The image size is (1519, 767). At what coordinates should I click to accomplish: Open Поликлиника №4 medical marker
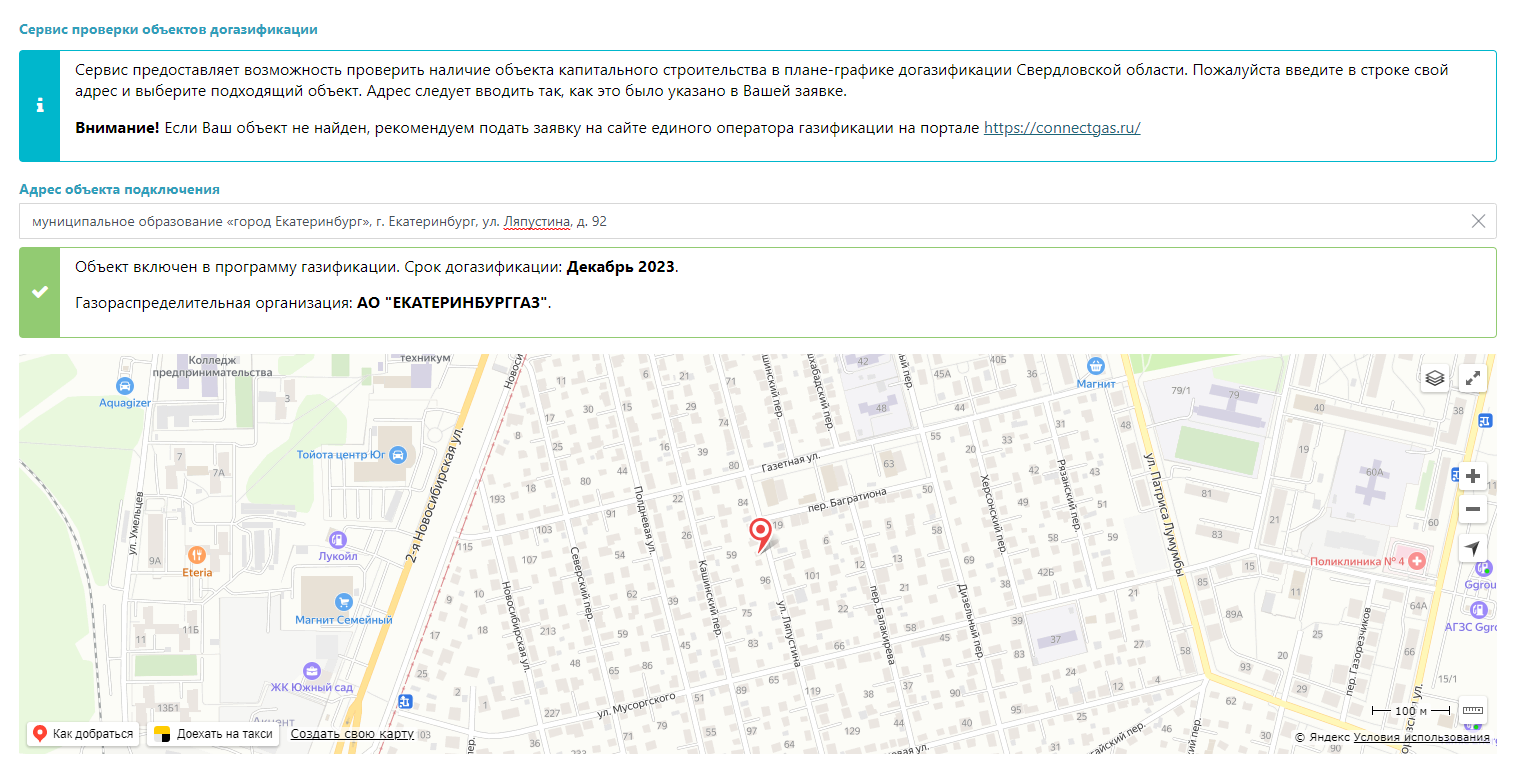[1416, 562]
